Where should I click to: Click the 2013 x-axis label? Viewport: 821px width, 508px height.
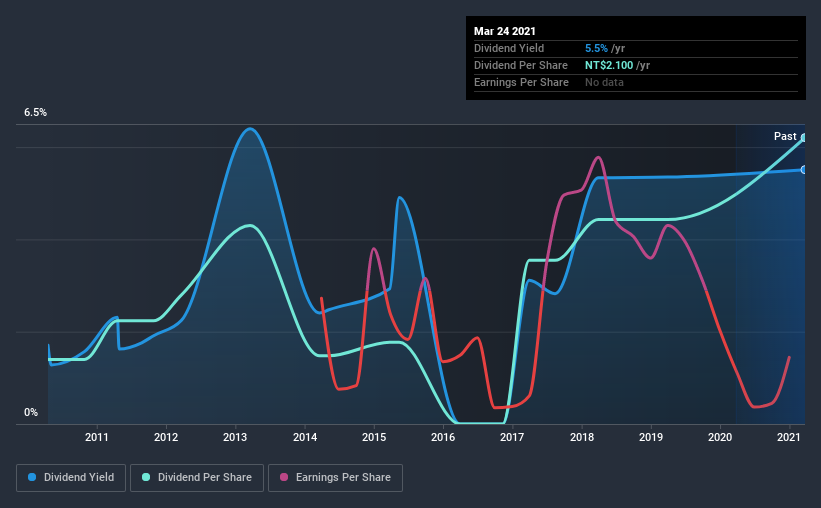[x=235, y=437]
